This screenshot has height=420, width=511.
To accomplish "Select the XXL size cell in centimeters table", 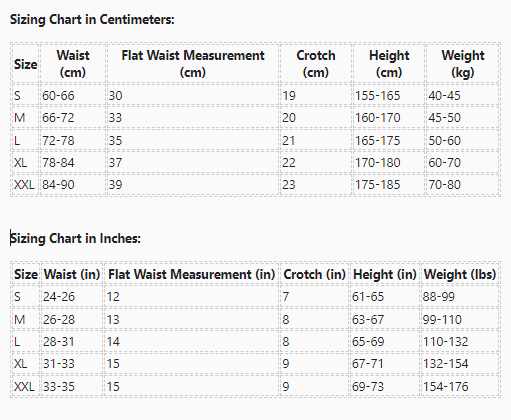I will coord(25,185).
